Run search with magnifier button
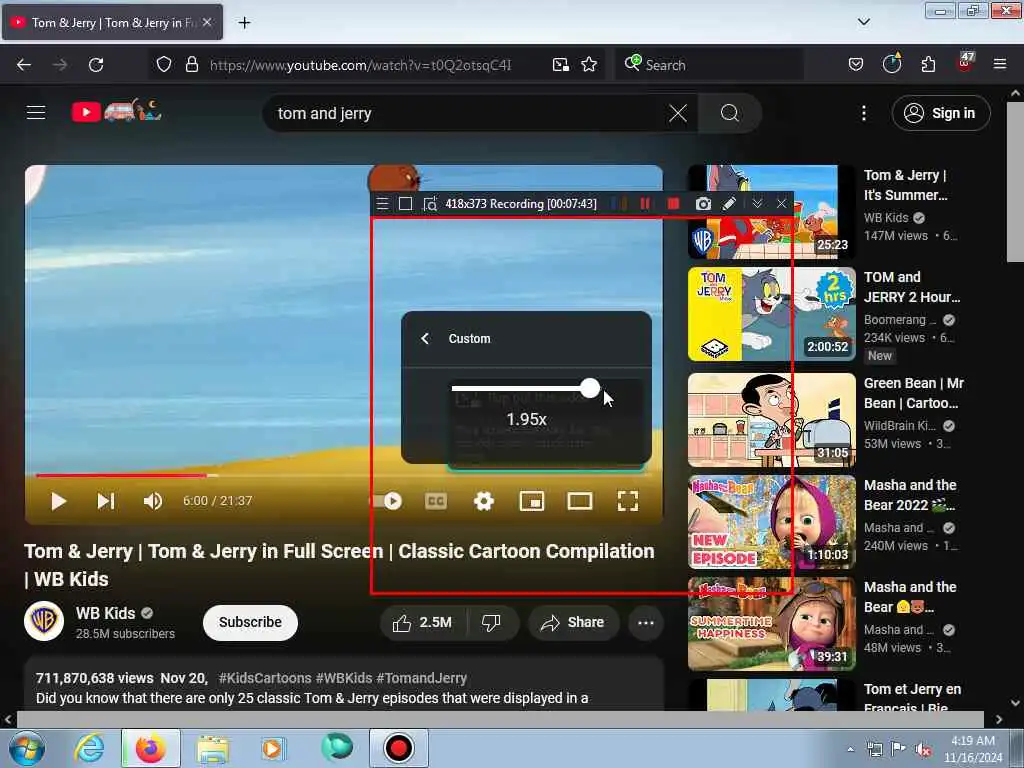This screenshot has width=1024, height=768. pyautogui.click(x=729, y=113)
